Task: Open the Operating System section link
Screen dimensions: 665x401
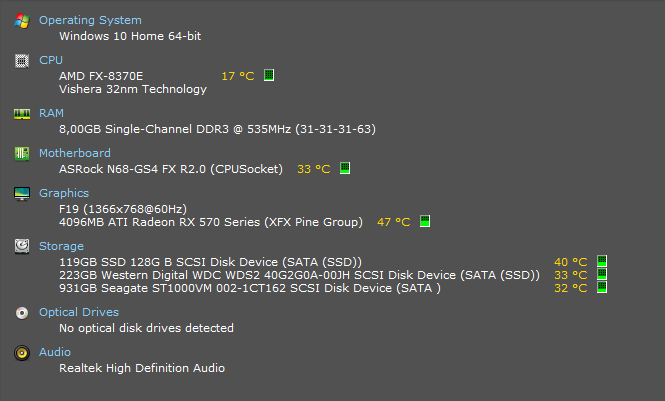Action: pos(90,20)
